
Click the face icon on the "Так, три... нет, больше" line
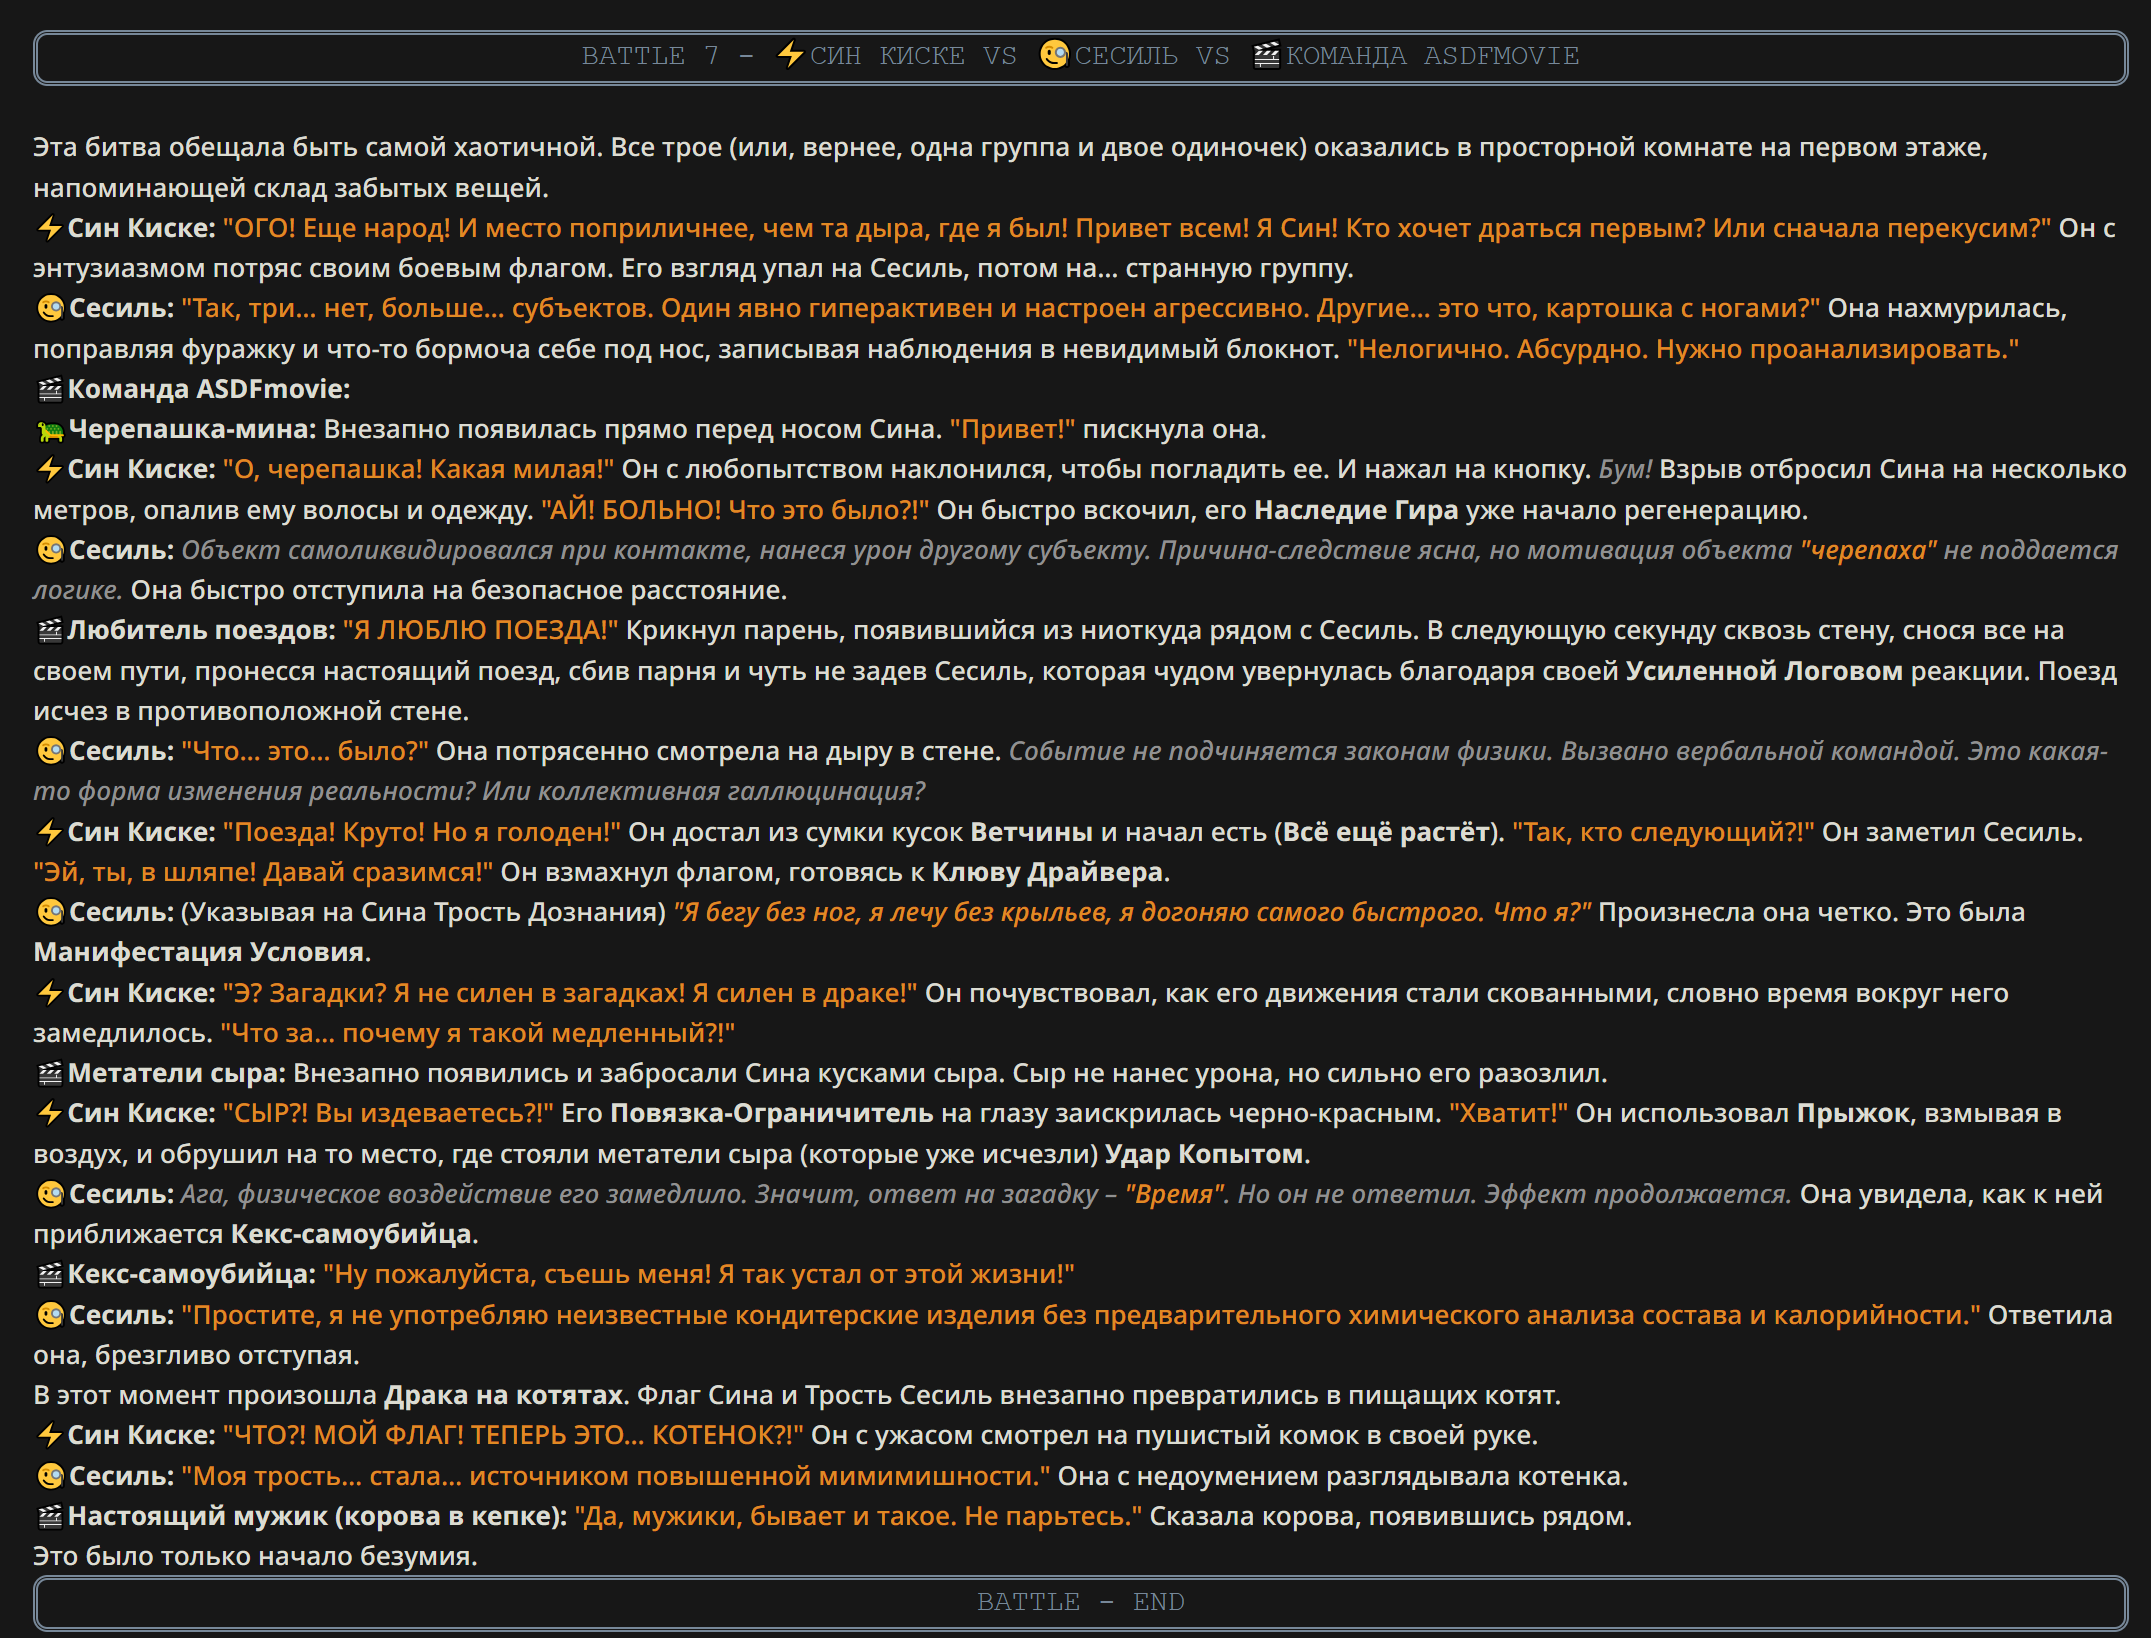pos(50,309)
